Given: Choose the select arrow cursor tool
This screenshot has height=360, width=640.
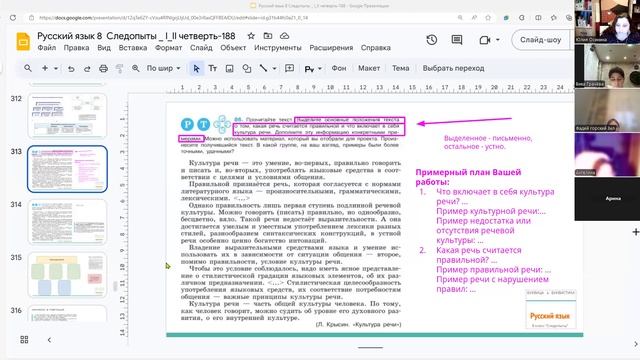Looking at the screenshot, I should pos(196,69).
